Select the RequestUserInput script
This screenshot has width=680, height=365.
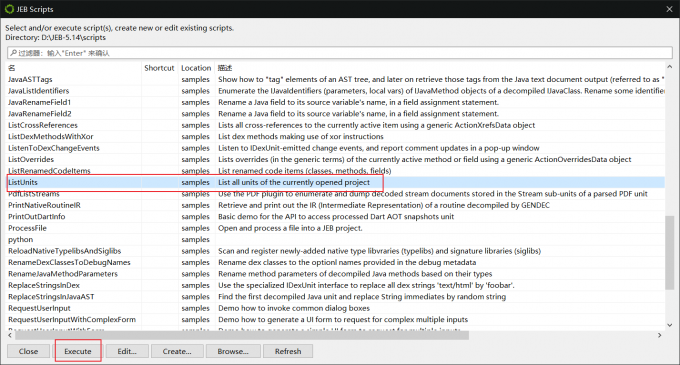point(39,308)
